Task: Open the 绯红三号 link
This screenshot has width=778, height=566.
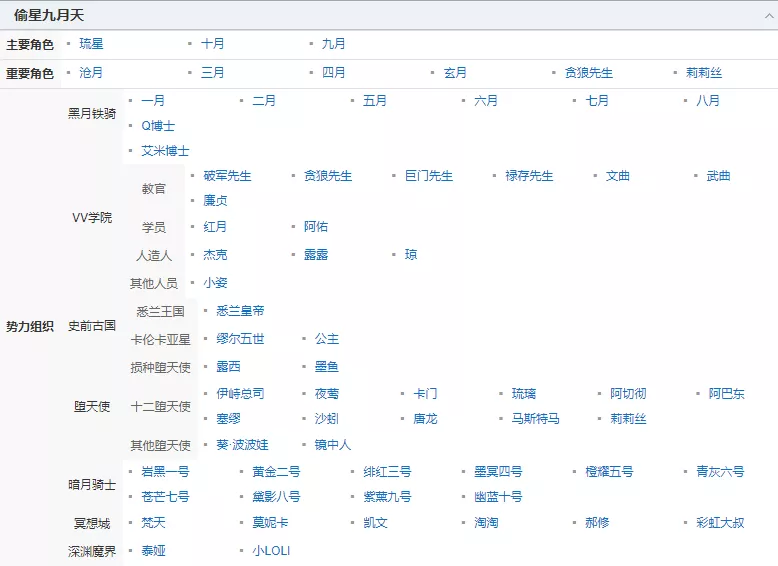Action: (387, 472)
